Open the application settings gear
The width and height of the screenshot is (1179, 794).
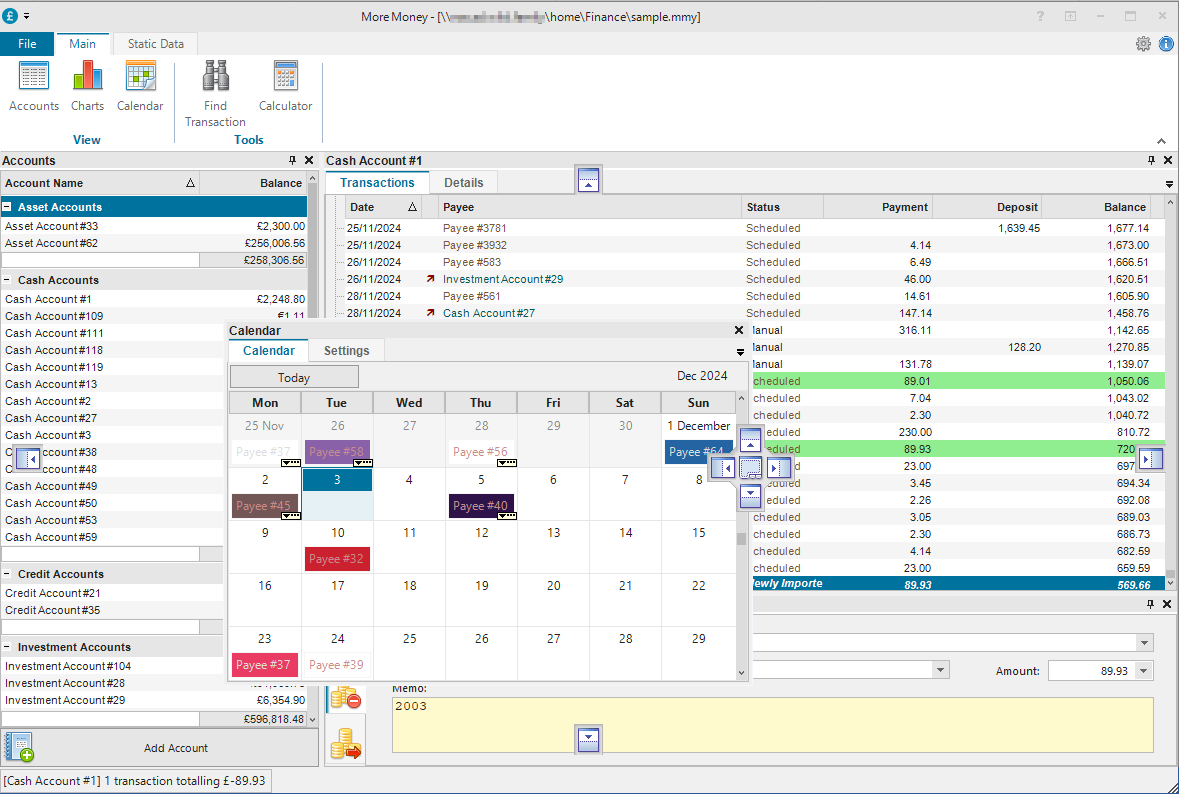coord(1143,44)
